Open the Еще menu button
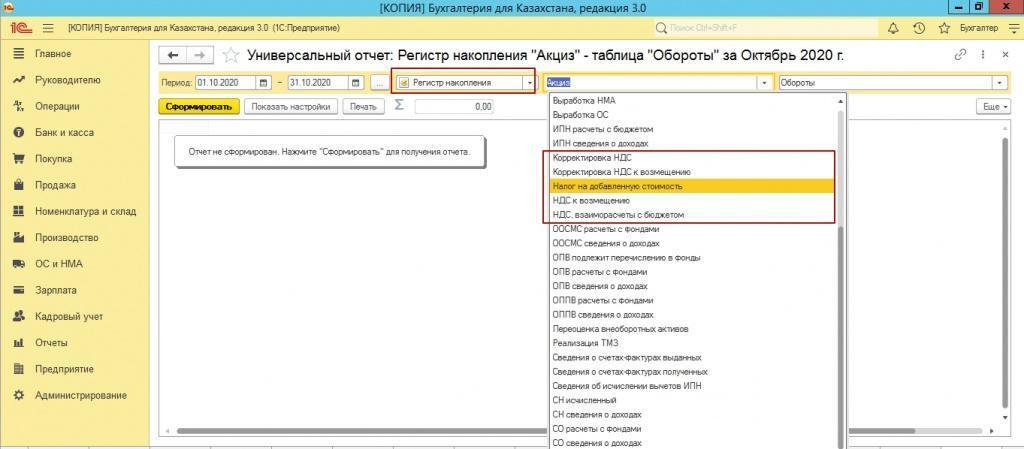This screenshot has height=449, width=1024. pyautogui.click(x=991, y=106)
